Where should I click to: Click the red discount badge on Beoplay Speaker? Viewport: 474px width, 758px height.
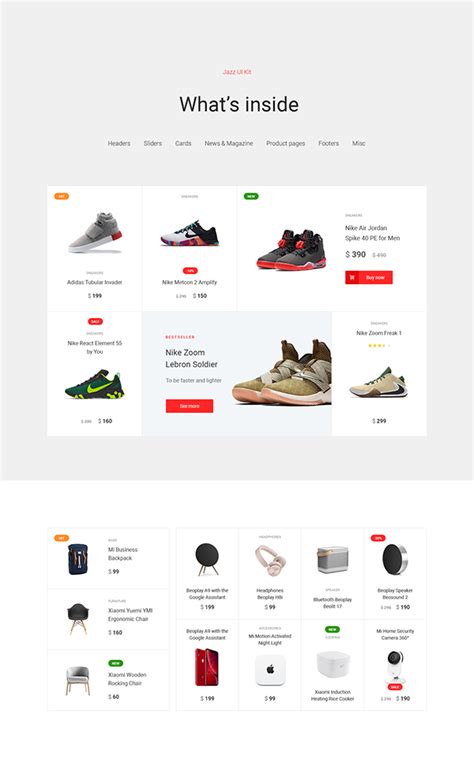378,538
